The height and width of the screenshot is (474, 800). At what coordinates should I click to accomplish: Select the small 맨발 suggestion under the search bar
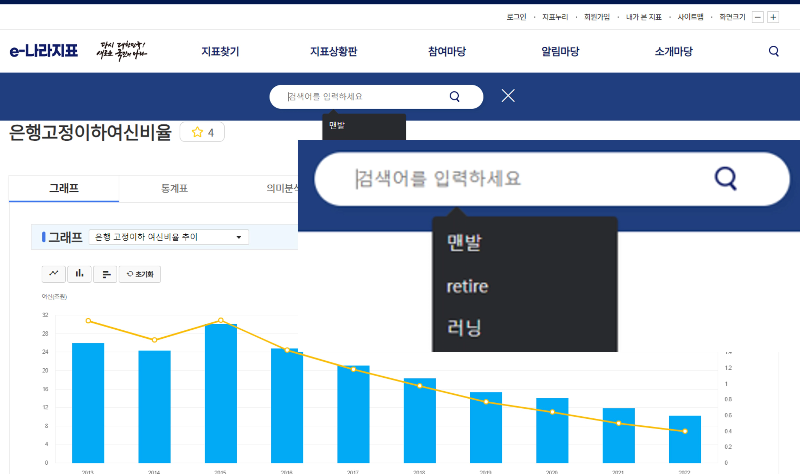pyautogui.click(x=337, y=126)
